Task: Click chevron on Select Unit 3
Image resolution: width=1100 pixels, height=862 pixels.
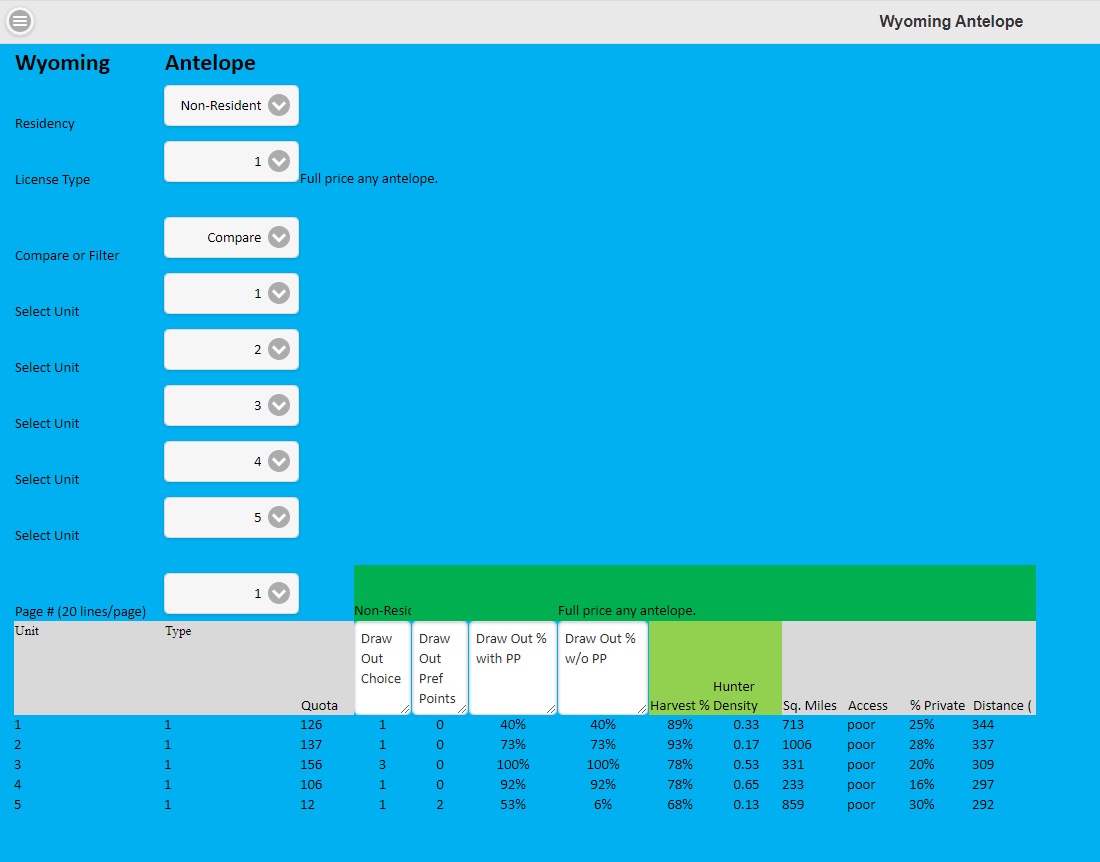Action: [279, 406]
